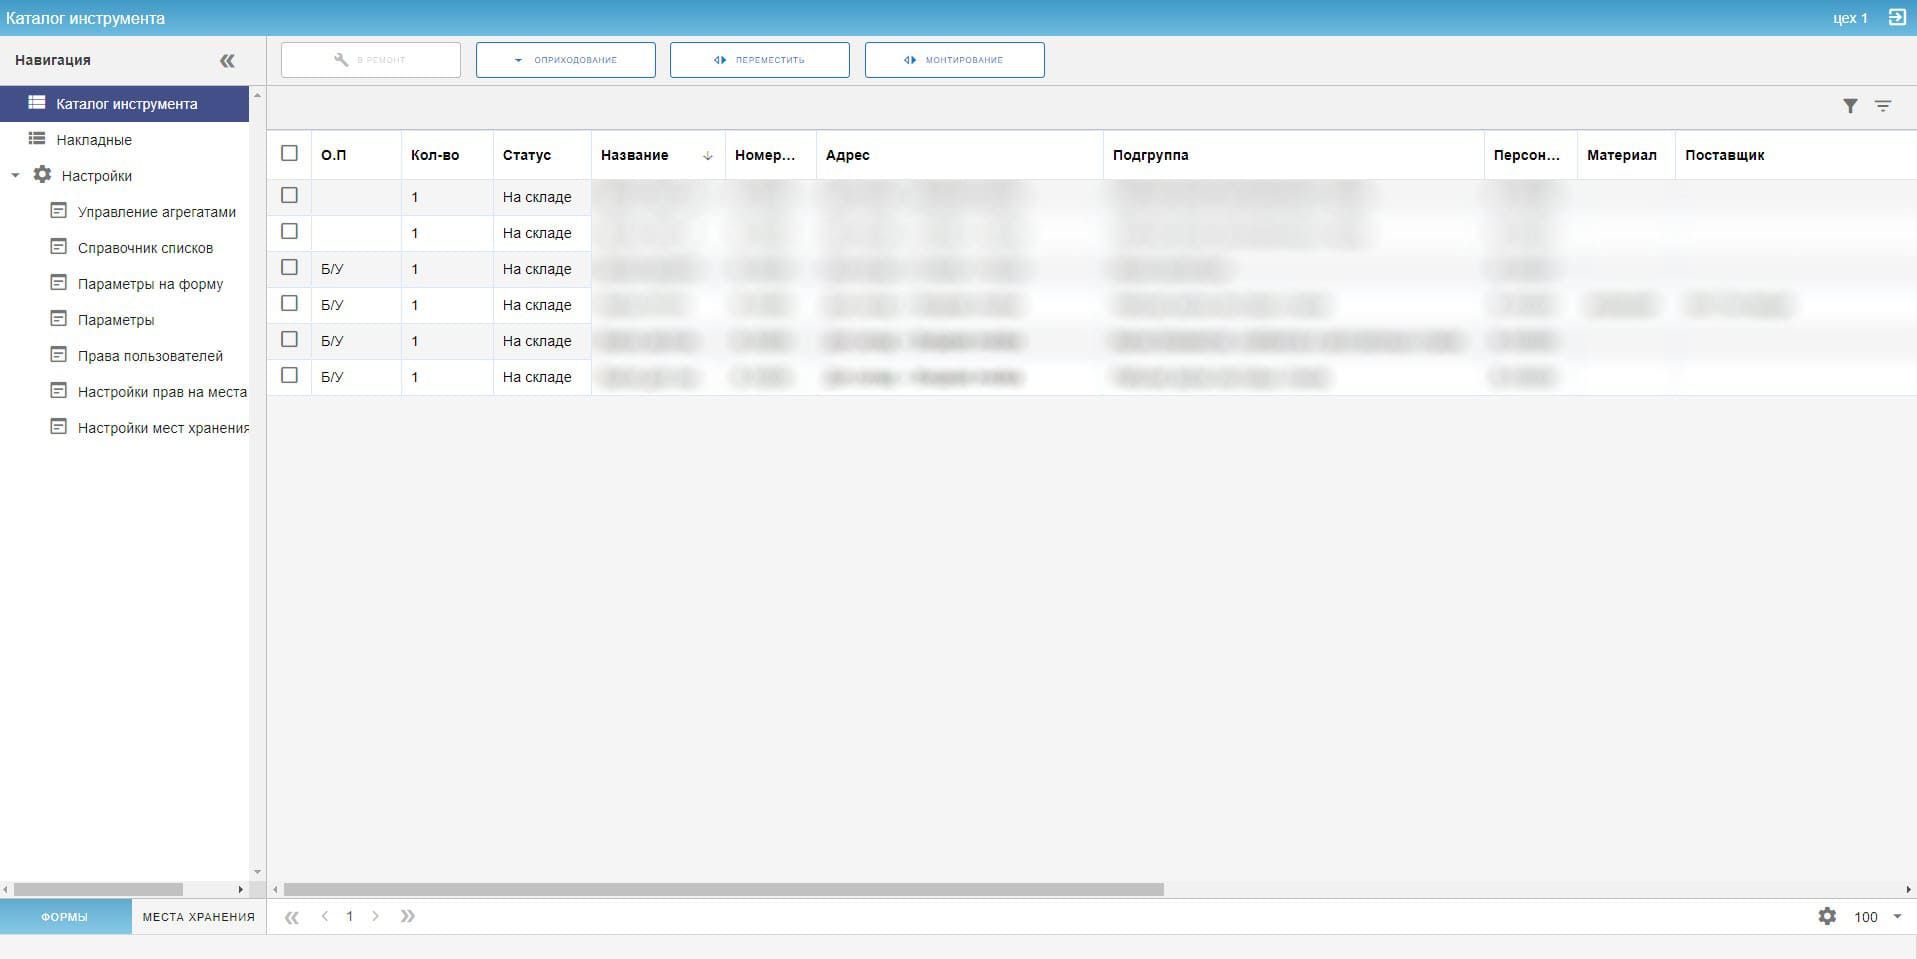1917x959 pixels.
Task: Click the table settings gear icon
Action: coord(1827,916)
